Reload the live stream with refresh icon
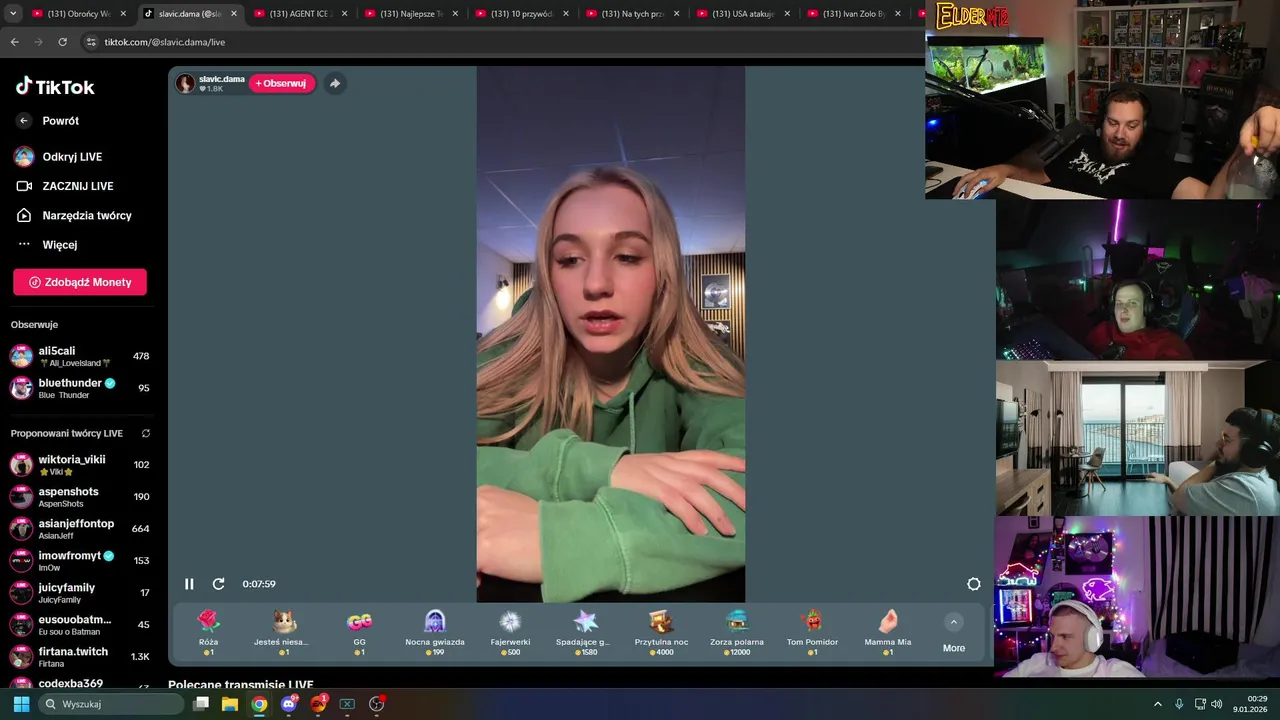Viewport: 1280px width, 720px height. [x=218, y=584]
